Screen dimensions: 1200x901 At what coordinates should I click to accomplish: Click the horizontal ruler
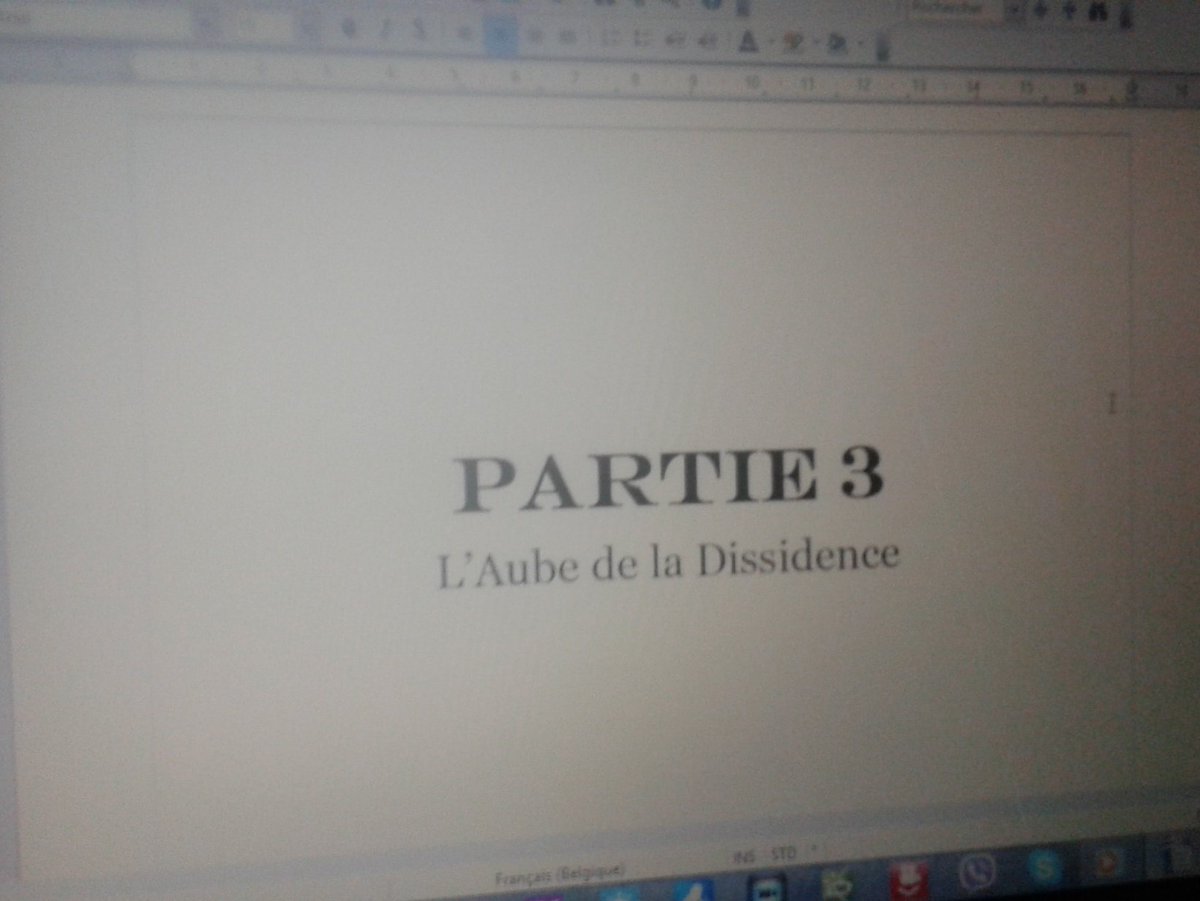click(x=600, y=82)
